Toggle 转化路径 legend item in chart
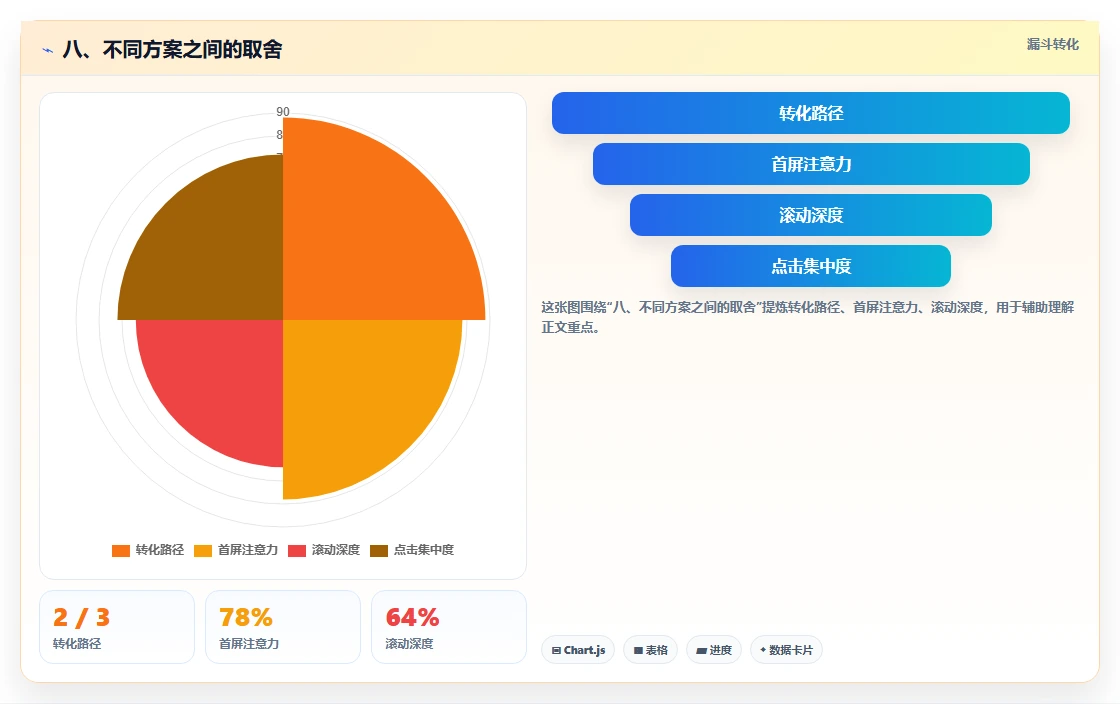Image resolution: width=1120 pixels, height=704 pixels. click(x=148, y=550)
